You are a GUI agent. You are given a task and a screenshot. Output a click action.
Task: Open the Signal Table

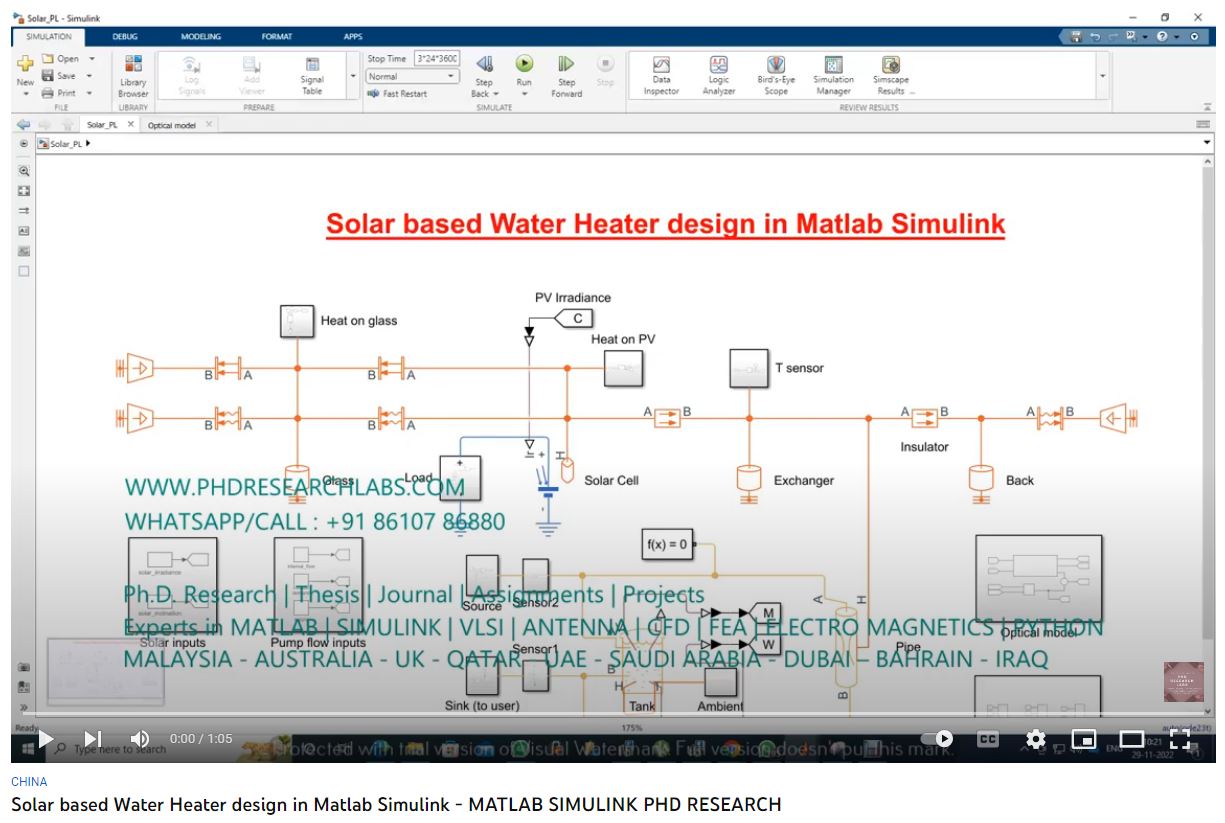(312, 74)
